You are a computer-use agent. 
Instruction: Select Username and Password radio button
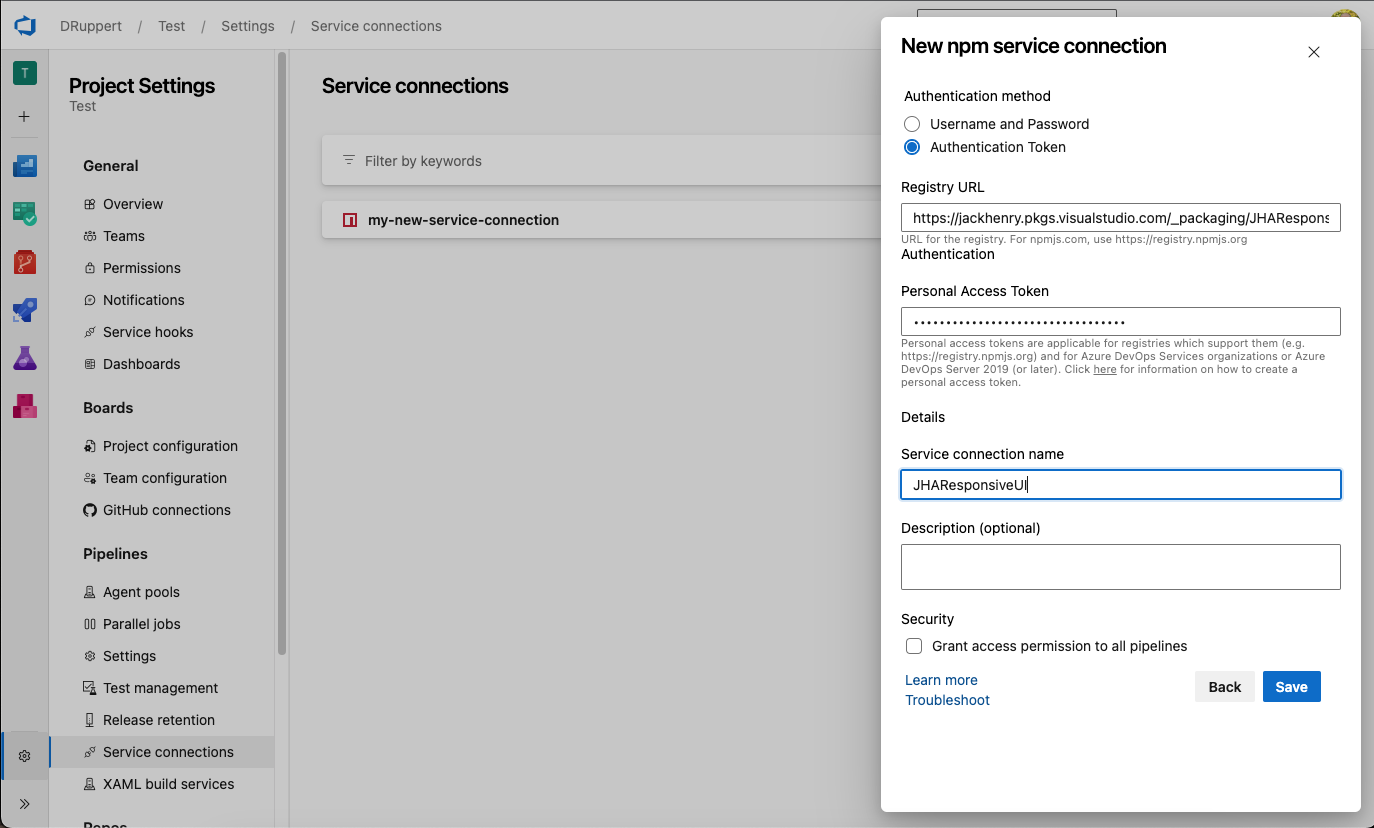[912, 124]
